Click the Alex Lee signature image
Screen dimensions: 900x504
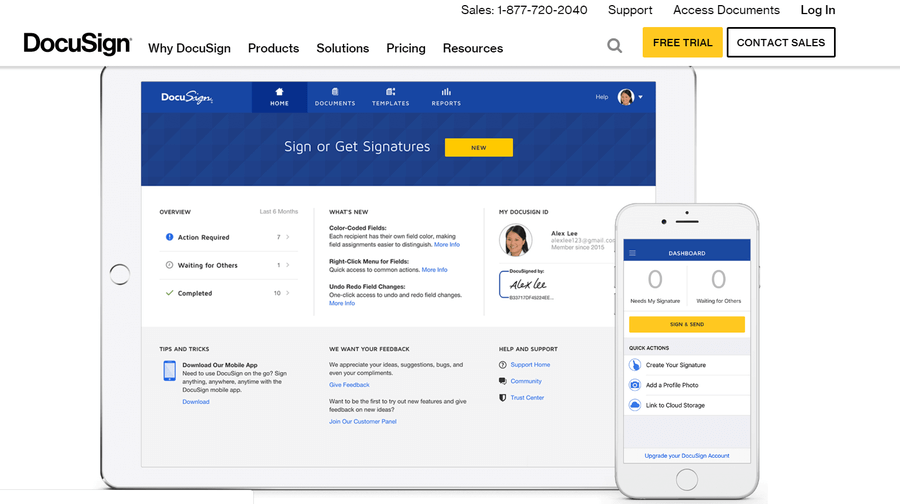(528, 284)
